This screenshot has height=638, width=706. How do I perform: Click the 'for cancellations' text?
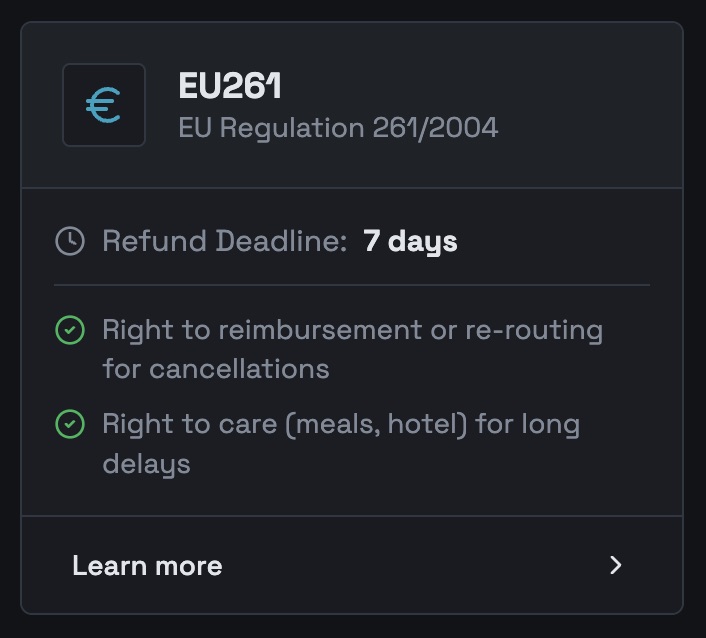point(215,368)
